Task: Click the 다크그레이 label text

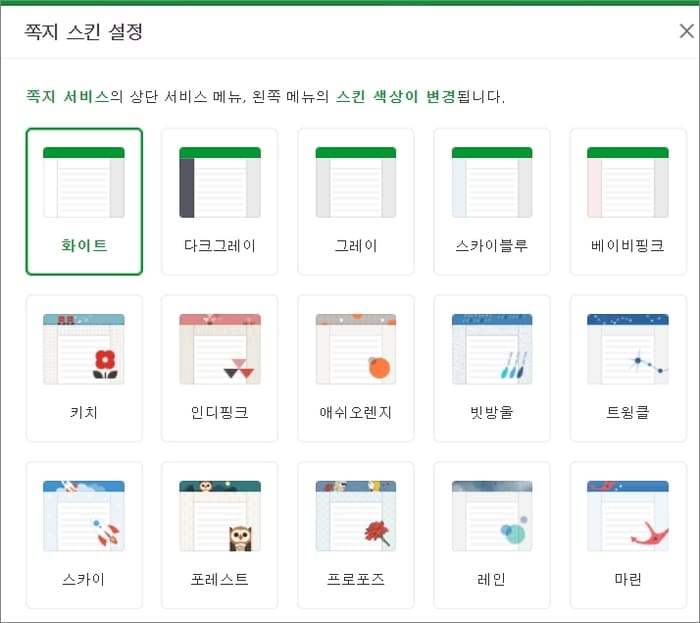Action: tap(220, 245)
